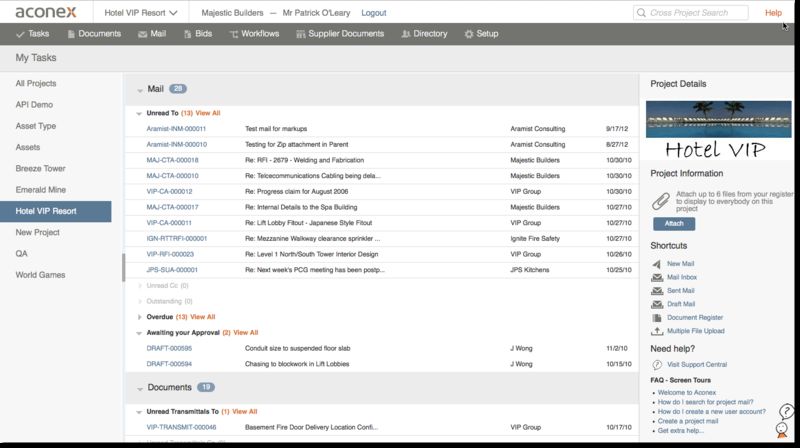
Task: Open mail VIP-CA-000012
Action: tap(169, 192)
